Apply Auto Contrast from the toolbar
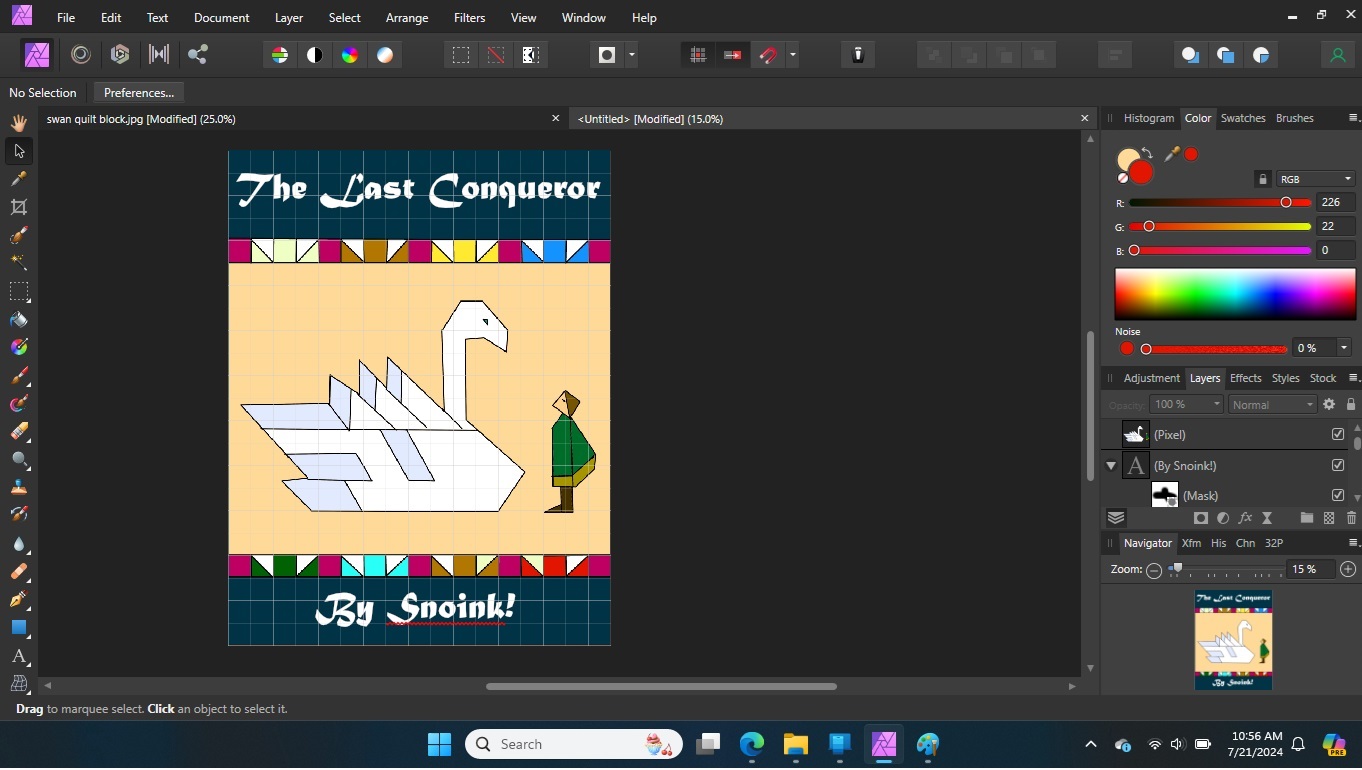The width and height of the screenshot is (1362, 770). (315, 55)
